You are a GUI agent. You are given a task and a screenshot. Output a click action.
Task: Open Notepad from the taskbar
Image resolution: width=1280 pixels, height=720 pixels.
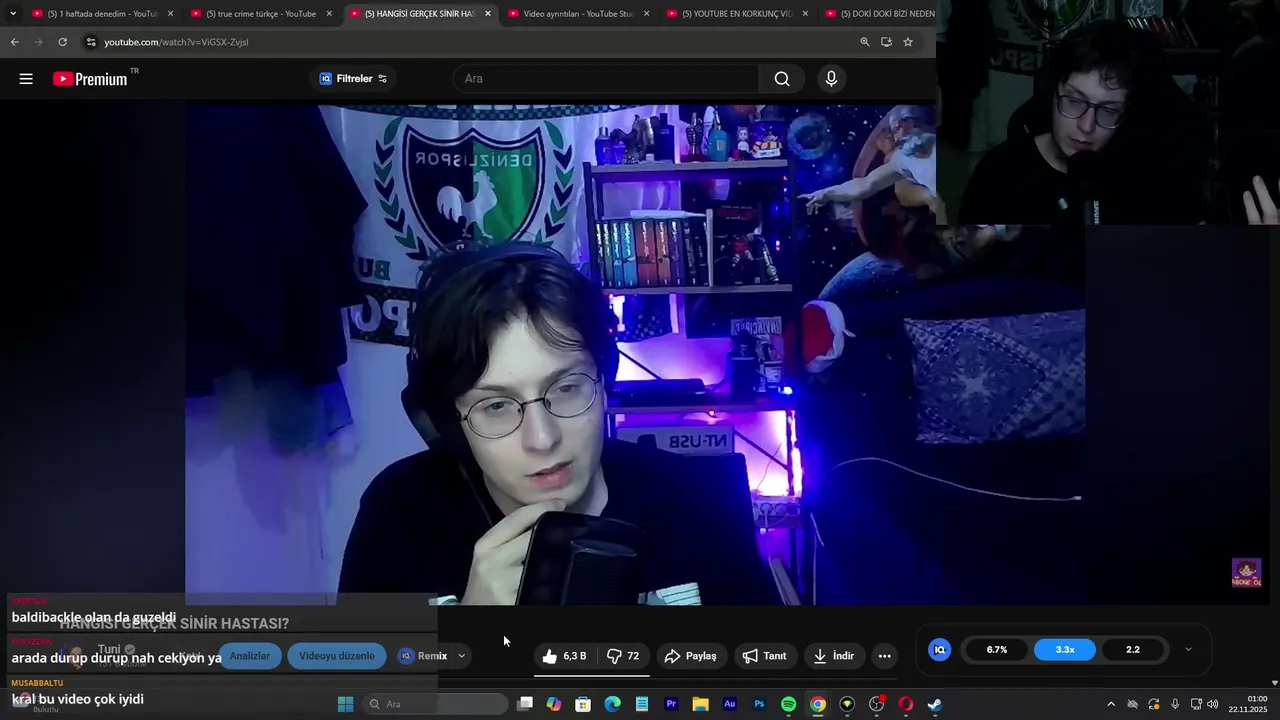coord(642,704)
